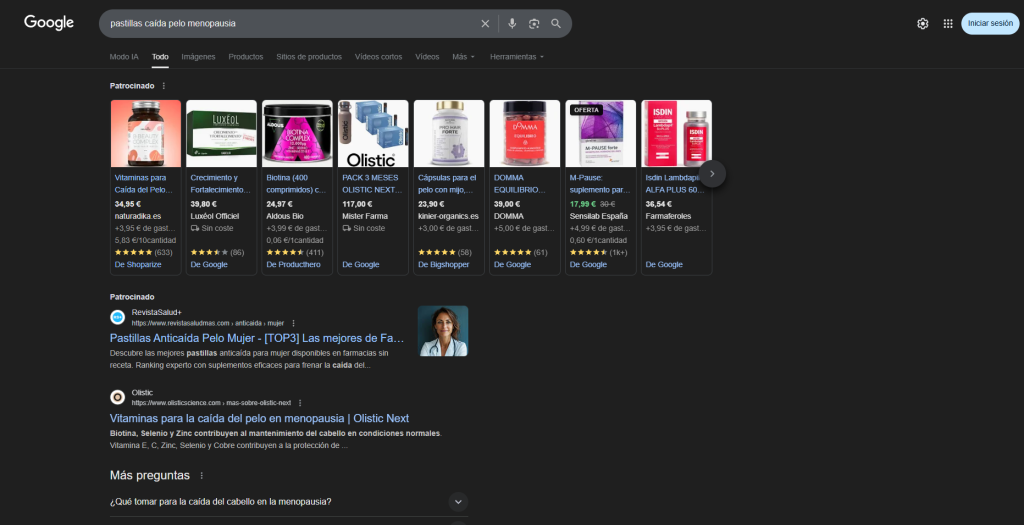Open the settings gear icon
1024x525 pixels.
coord(922,24)
